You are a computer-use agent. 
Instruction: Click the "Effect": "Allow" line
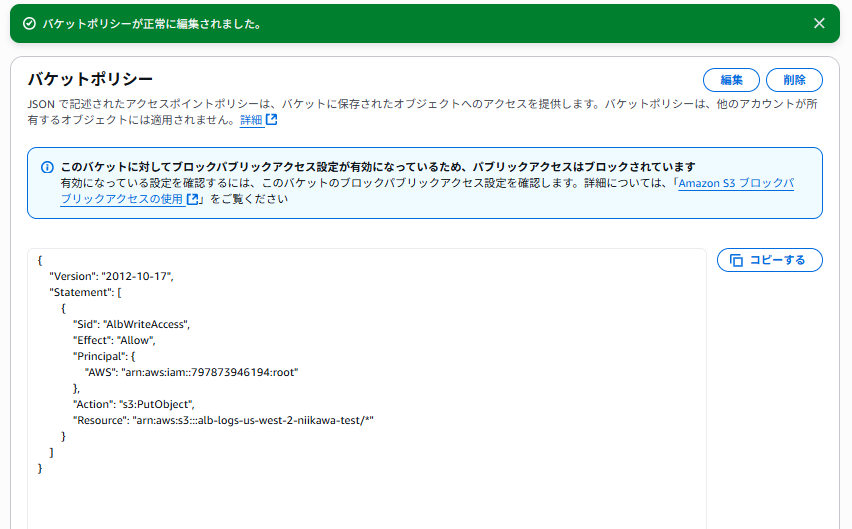click(x=114, y=341)
